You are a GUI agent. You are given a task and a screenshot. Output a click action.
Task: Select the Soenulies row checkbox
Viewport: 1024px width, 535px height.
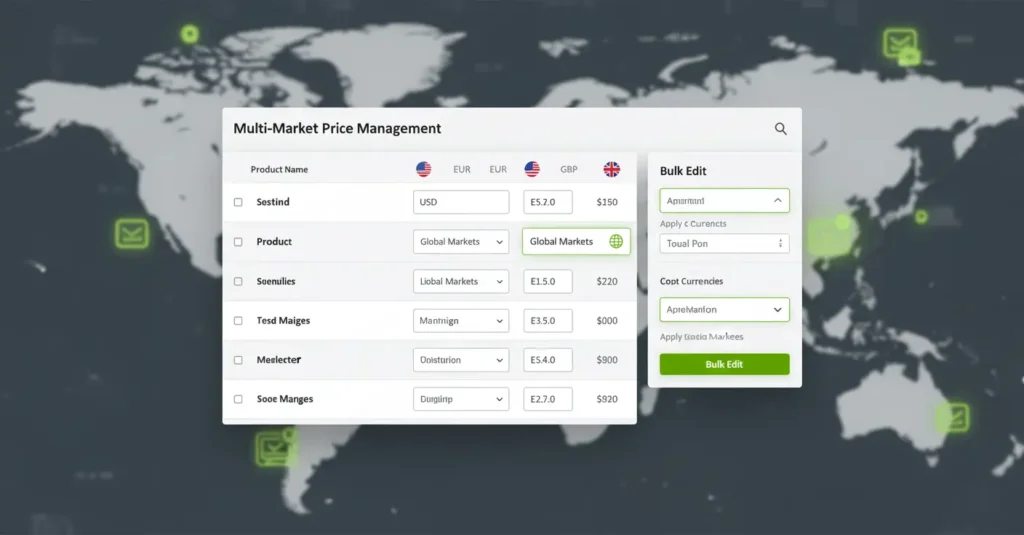(x=238, y=282)
